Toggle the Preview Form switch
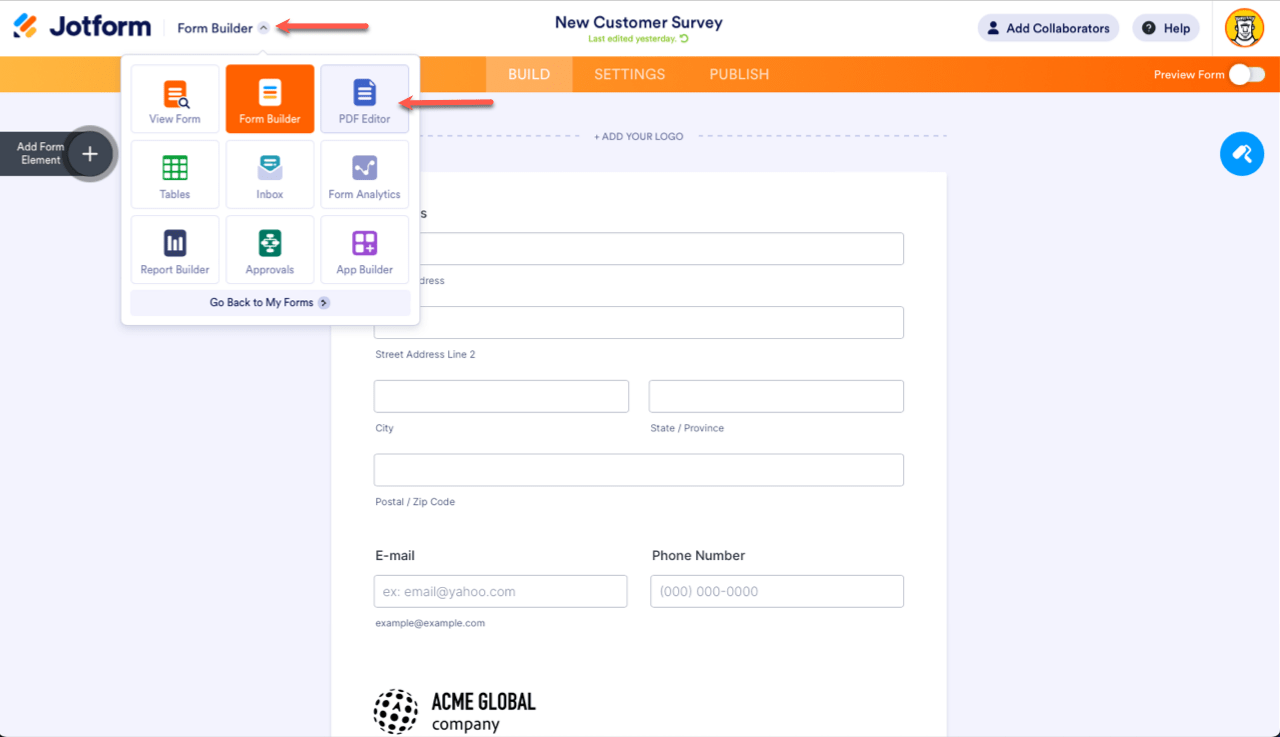 tap(1247, 74)
